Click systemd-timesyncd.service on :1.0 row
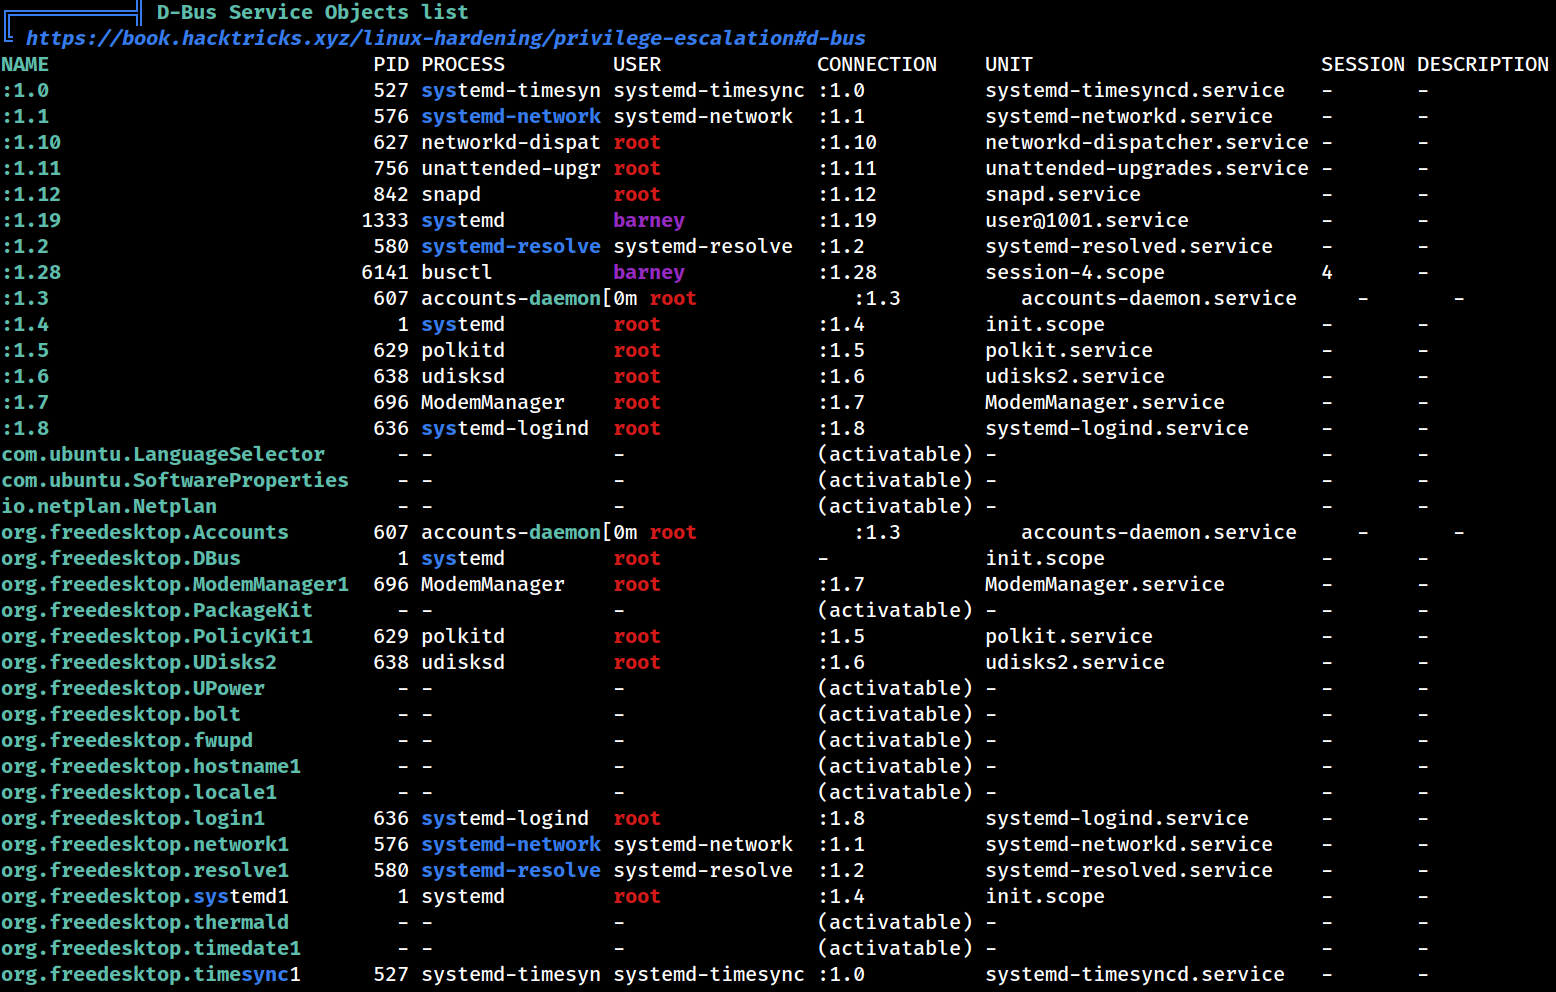The width and height of the screenshot is (1556, 992). (x=1135, y=90)
